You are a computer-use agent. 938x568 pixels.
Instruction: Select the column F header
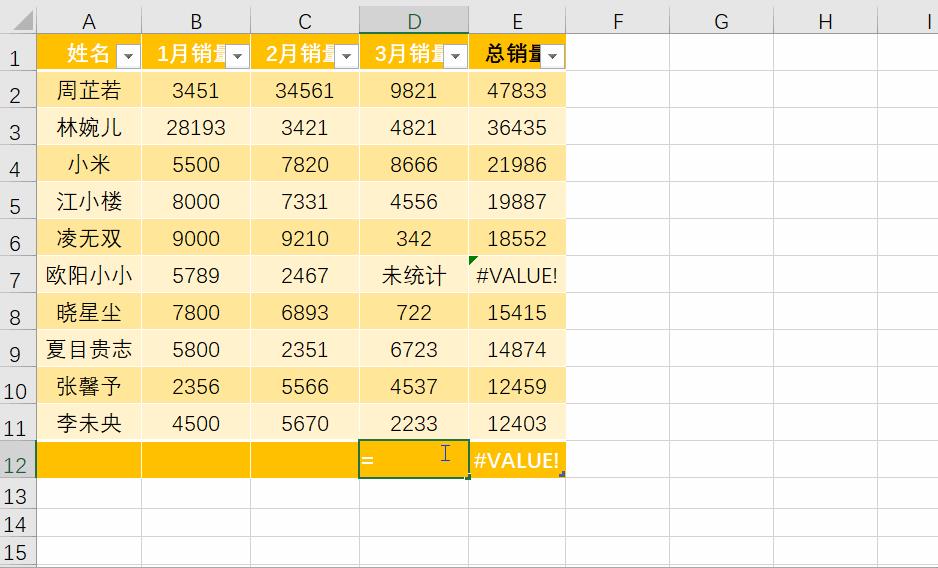617,21
